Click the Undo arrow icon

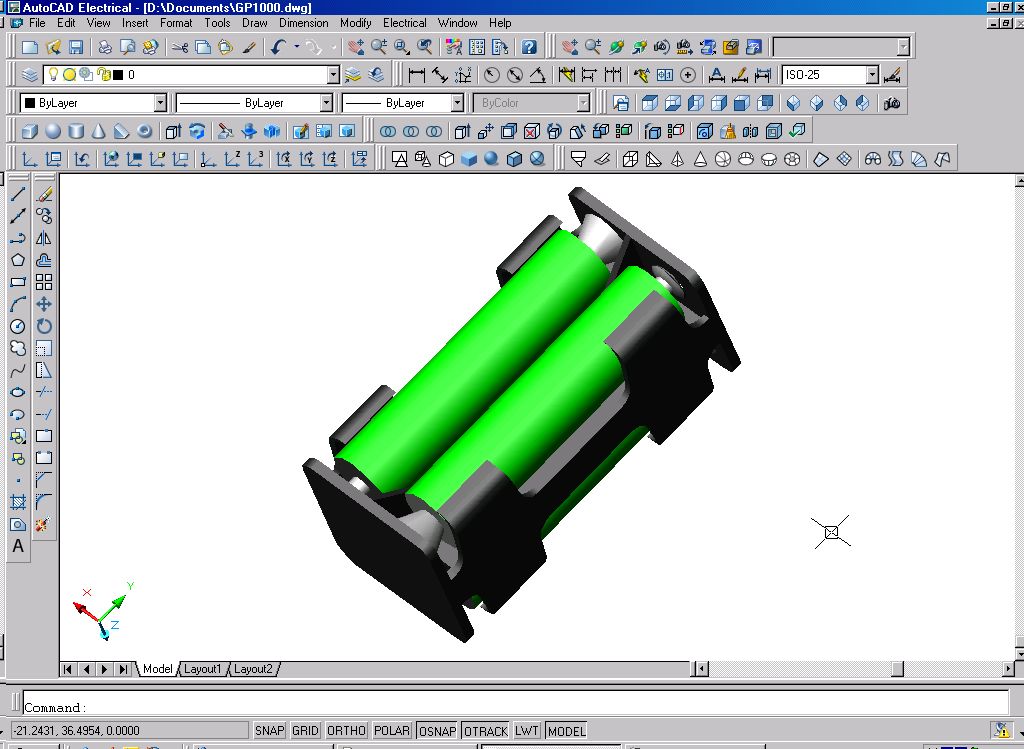click(x=278, y=47)
